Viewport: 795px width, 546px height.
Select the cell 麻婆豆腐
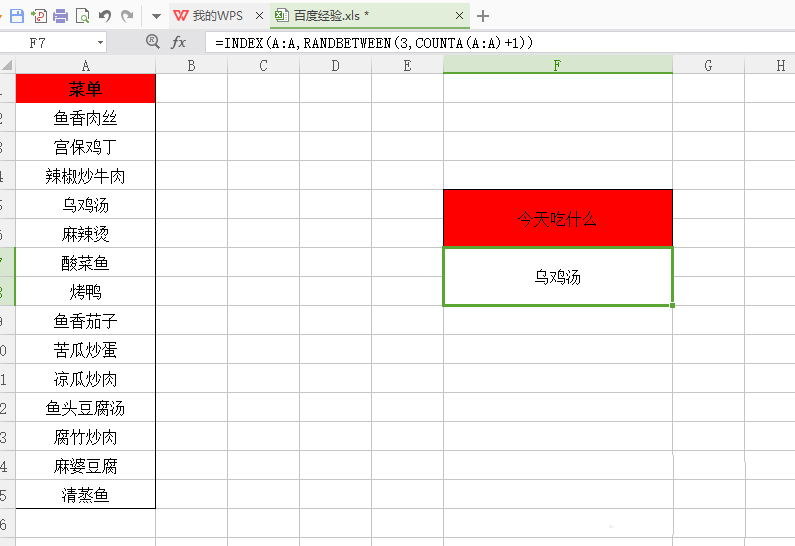[x=86, y=465]
